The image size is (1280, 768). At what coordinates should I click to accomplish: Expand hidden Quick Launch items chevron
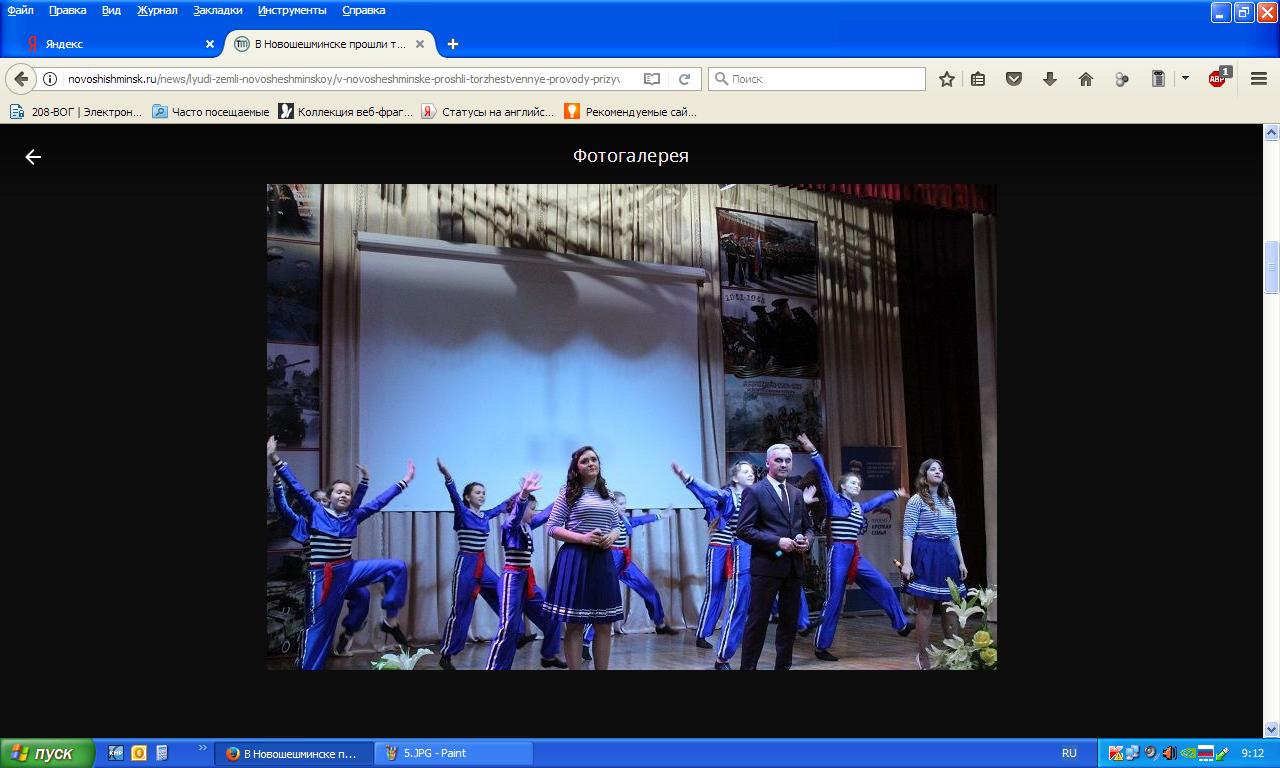203,748
